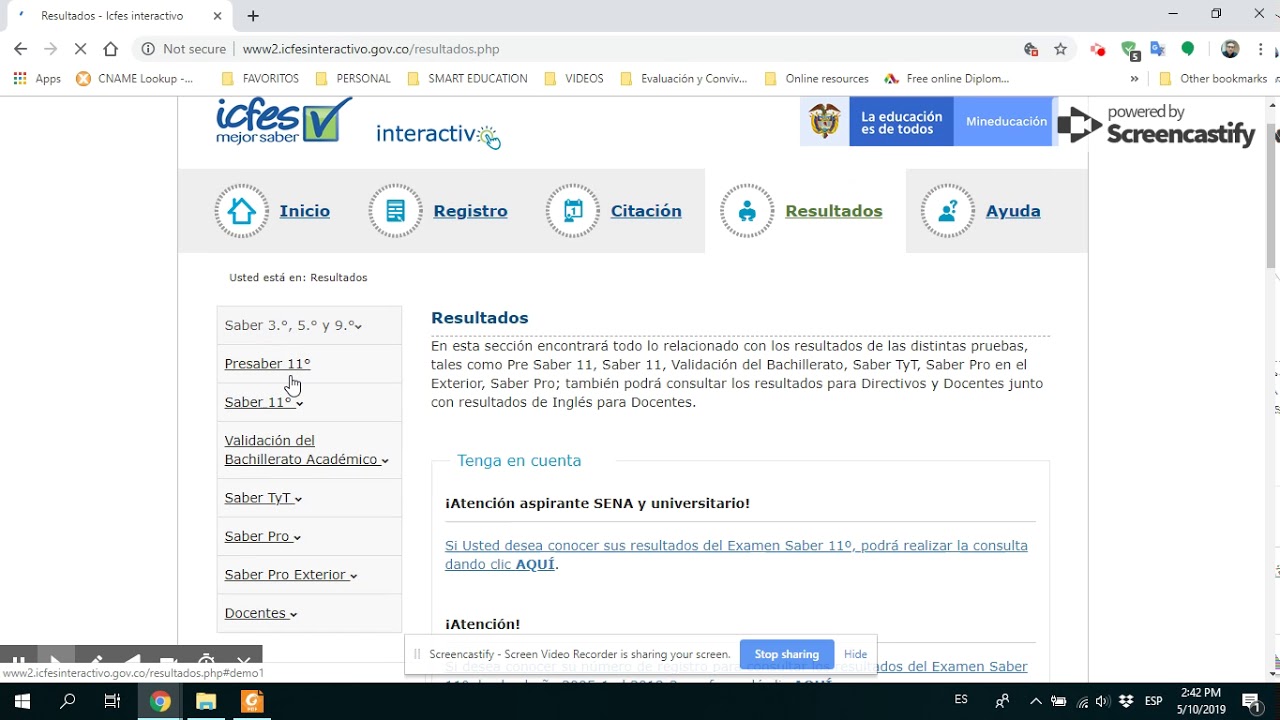Click the Ayuda help icon

click(x=948, y=211)
